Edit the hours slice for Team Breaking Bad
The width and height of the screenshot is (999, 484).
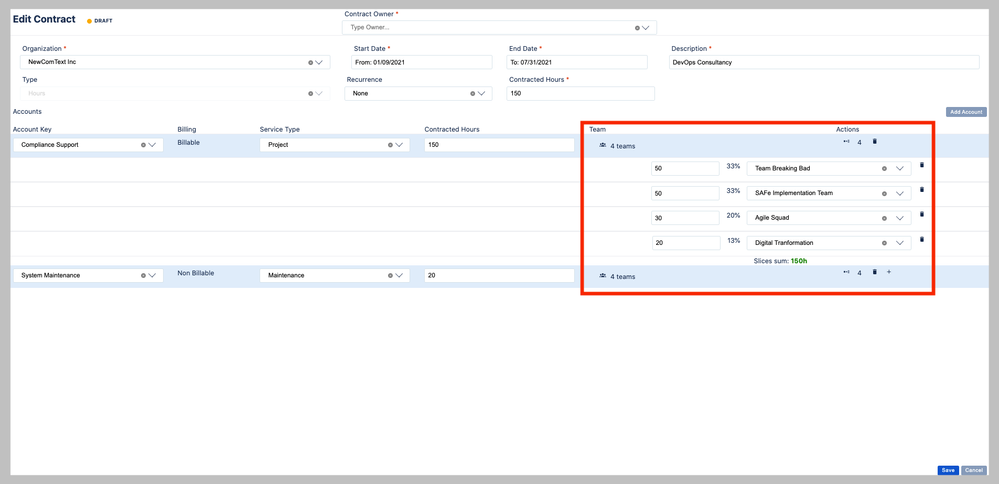[686, 169]
